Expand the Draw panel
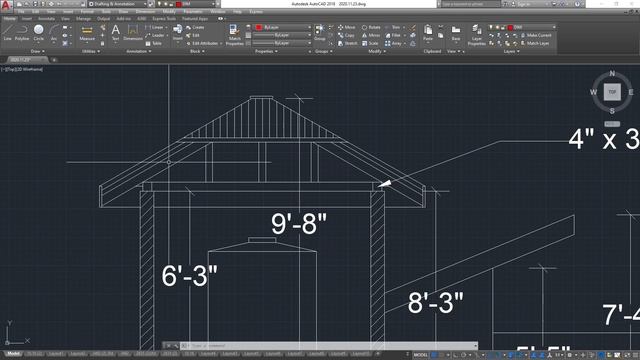 point(38,51)
